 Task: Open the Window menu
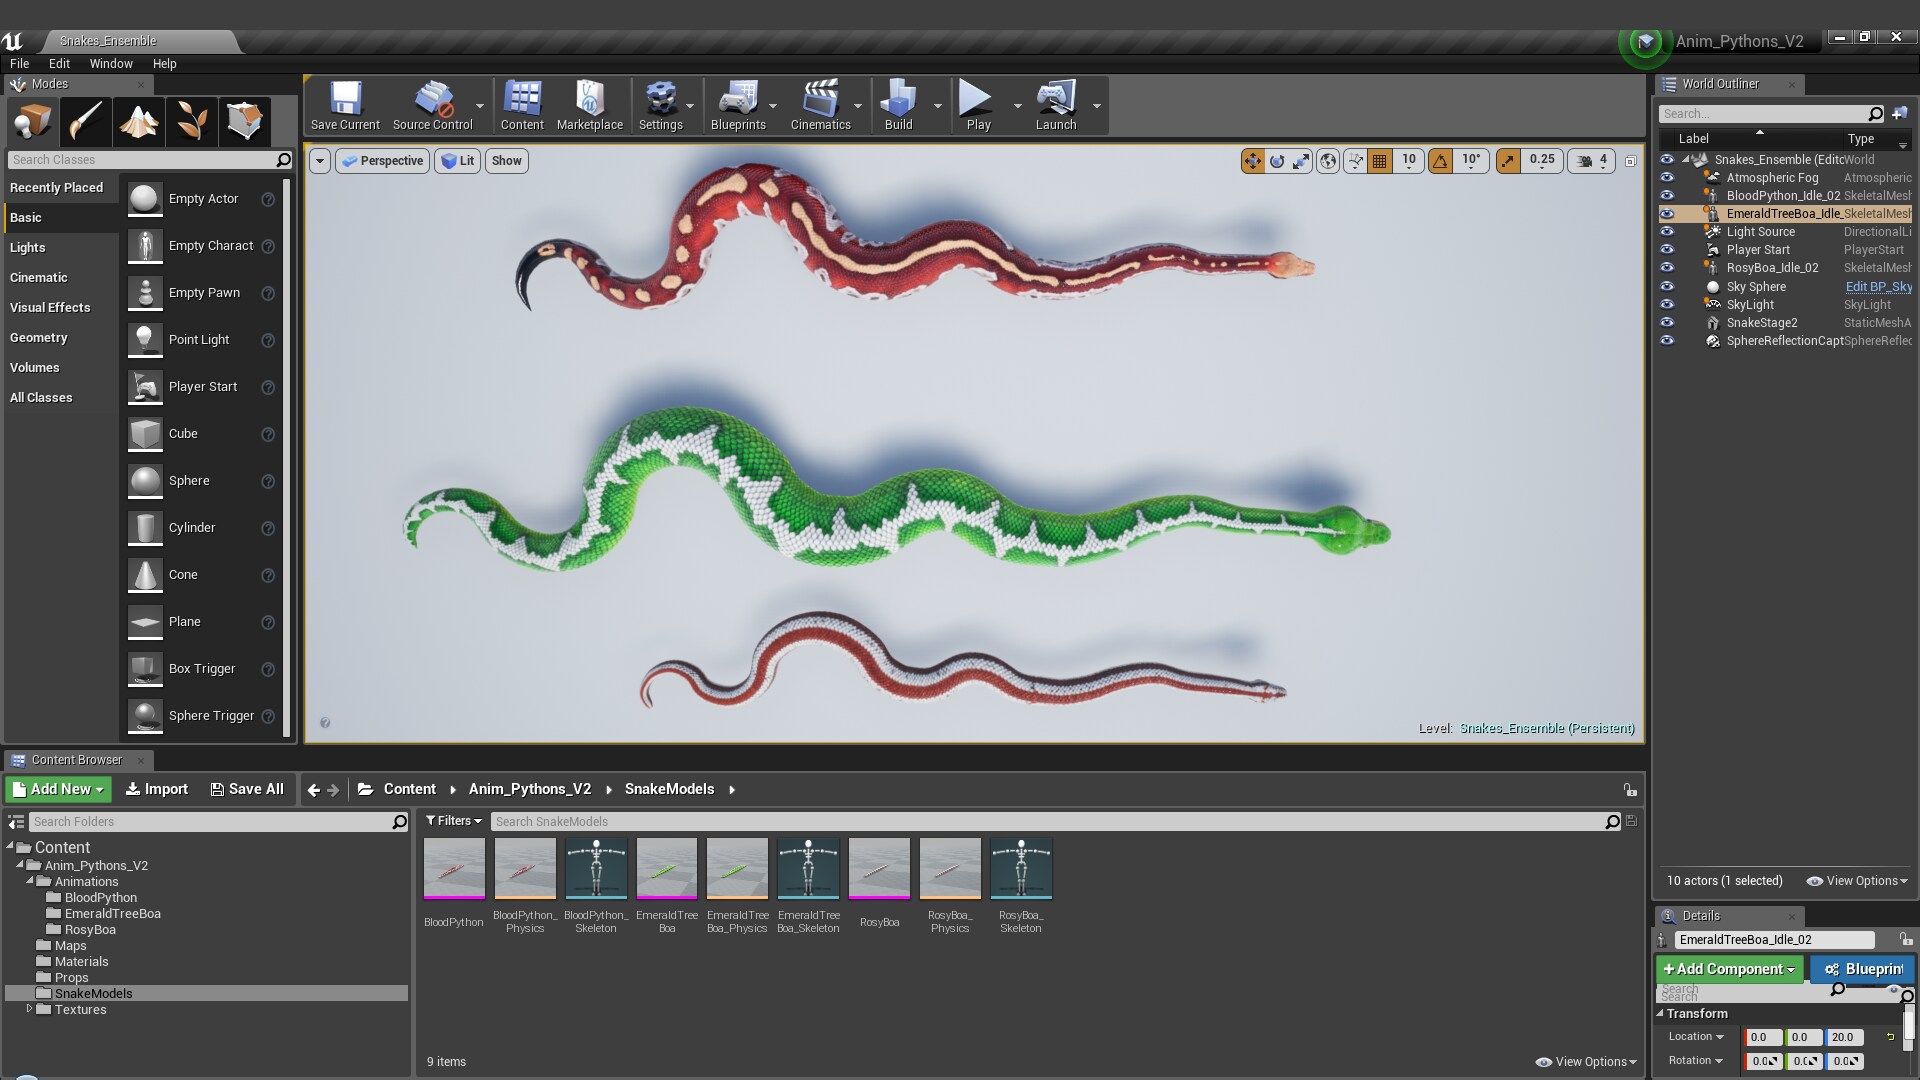[111, 63]
